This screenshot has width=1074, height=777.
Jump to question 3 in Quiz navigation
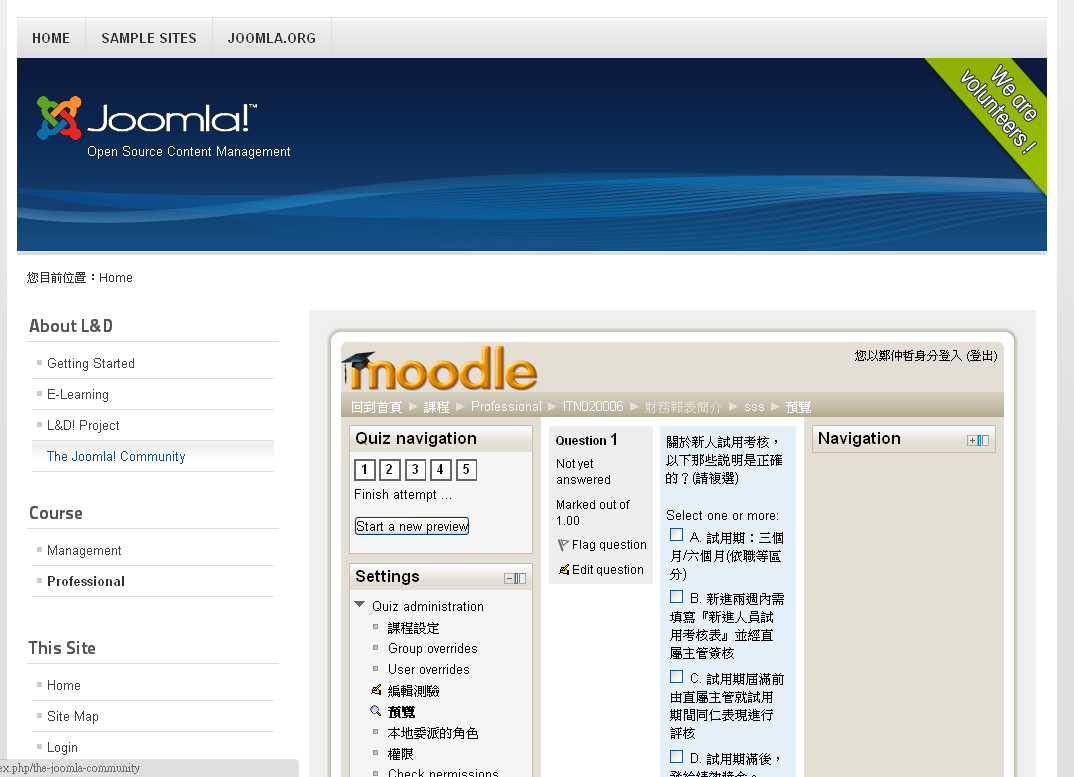(415, 469)
